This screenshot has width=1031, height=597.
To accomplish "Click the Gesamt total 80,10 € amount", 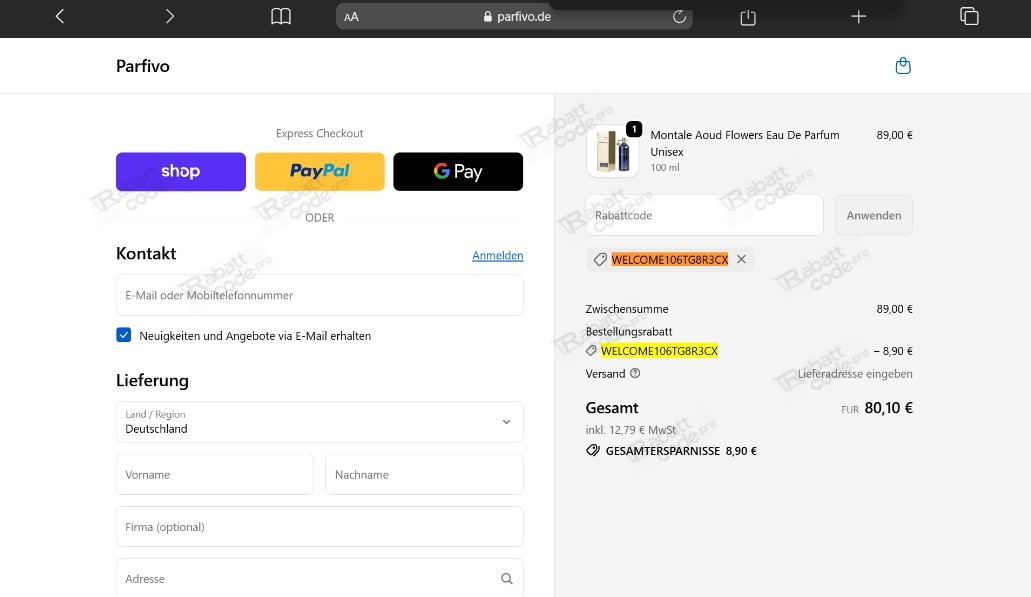I will [888, 408].
